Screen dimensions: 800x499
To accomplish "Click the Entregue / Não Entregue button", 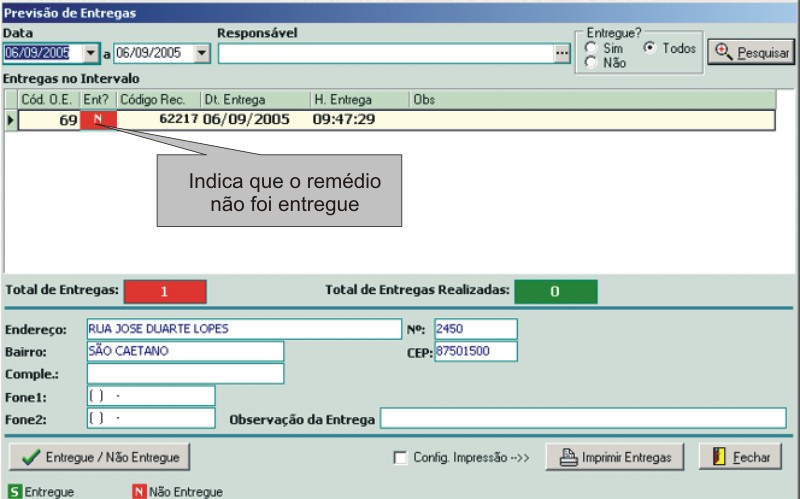I will click(x=99, y=457).
